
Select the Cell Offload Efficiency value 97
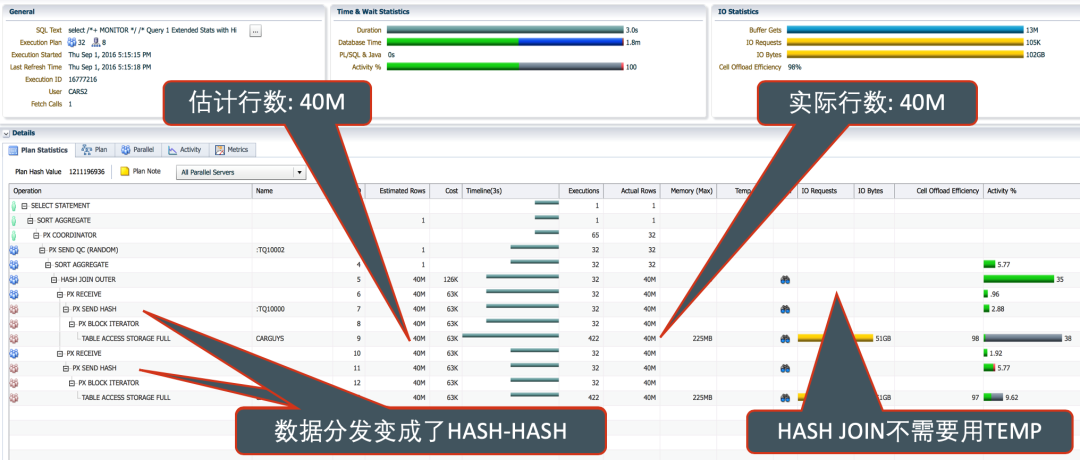975,398
